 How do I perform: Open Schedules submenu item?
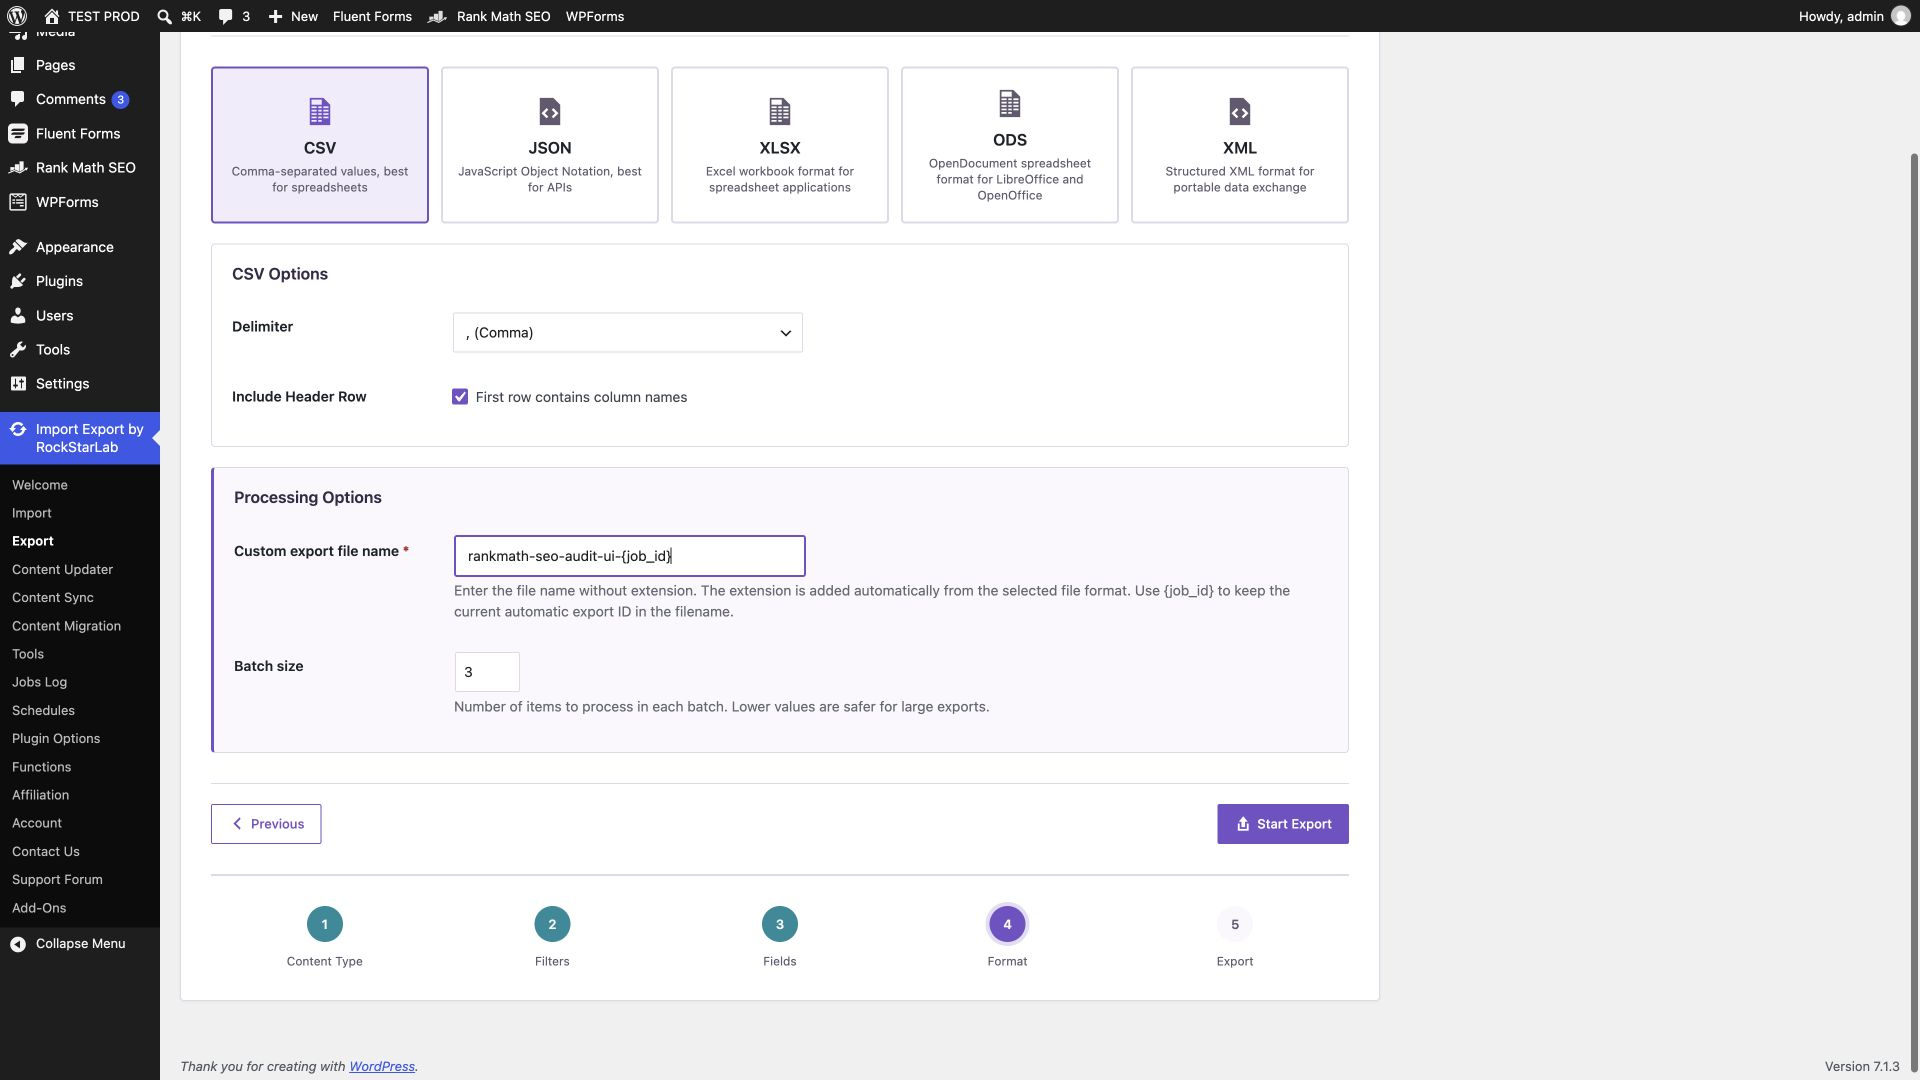[x=43, y=710]
